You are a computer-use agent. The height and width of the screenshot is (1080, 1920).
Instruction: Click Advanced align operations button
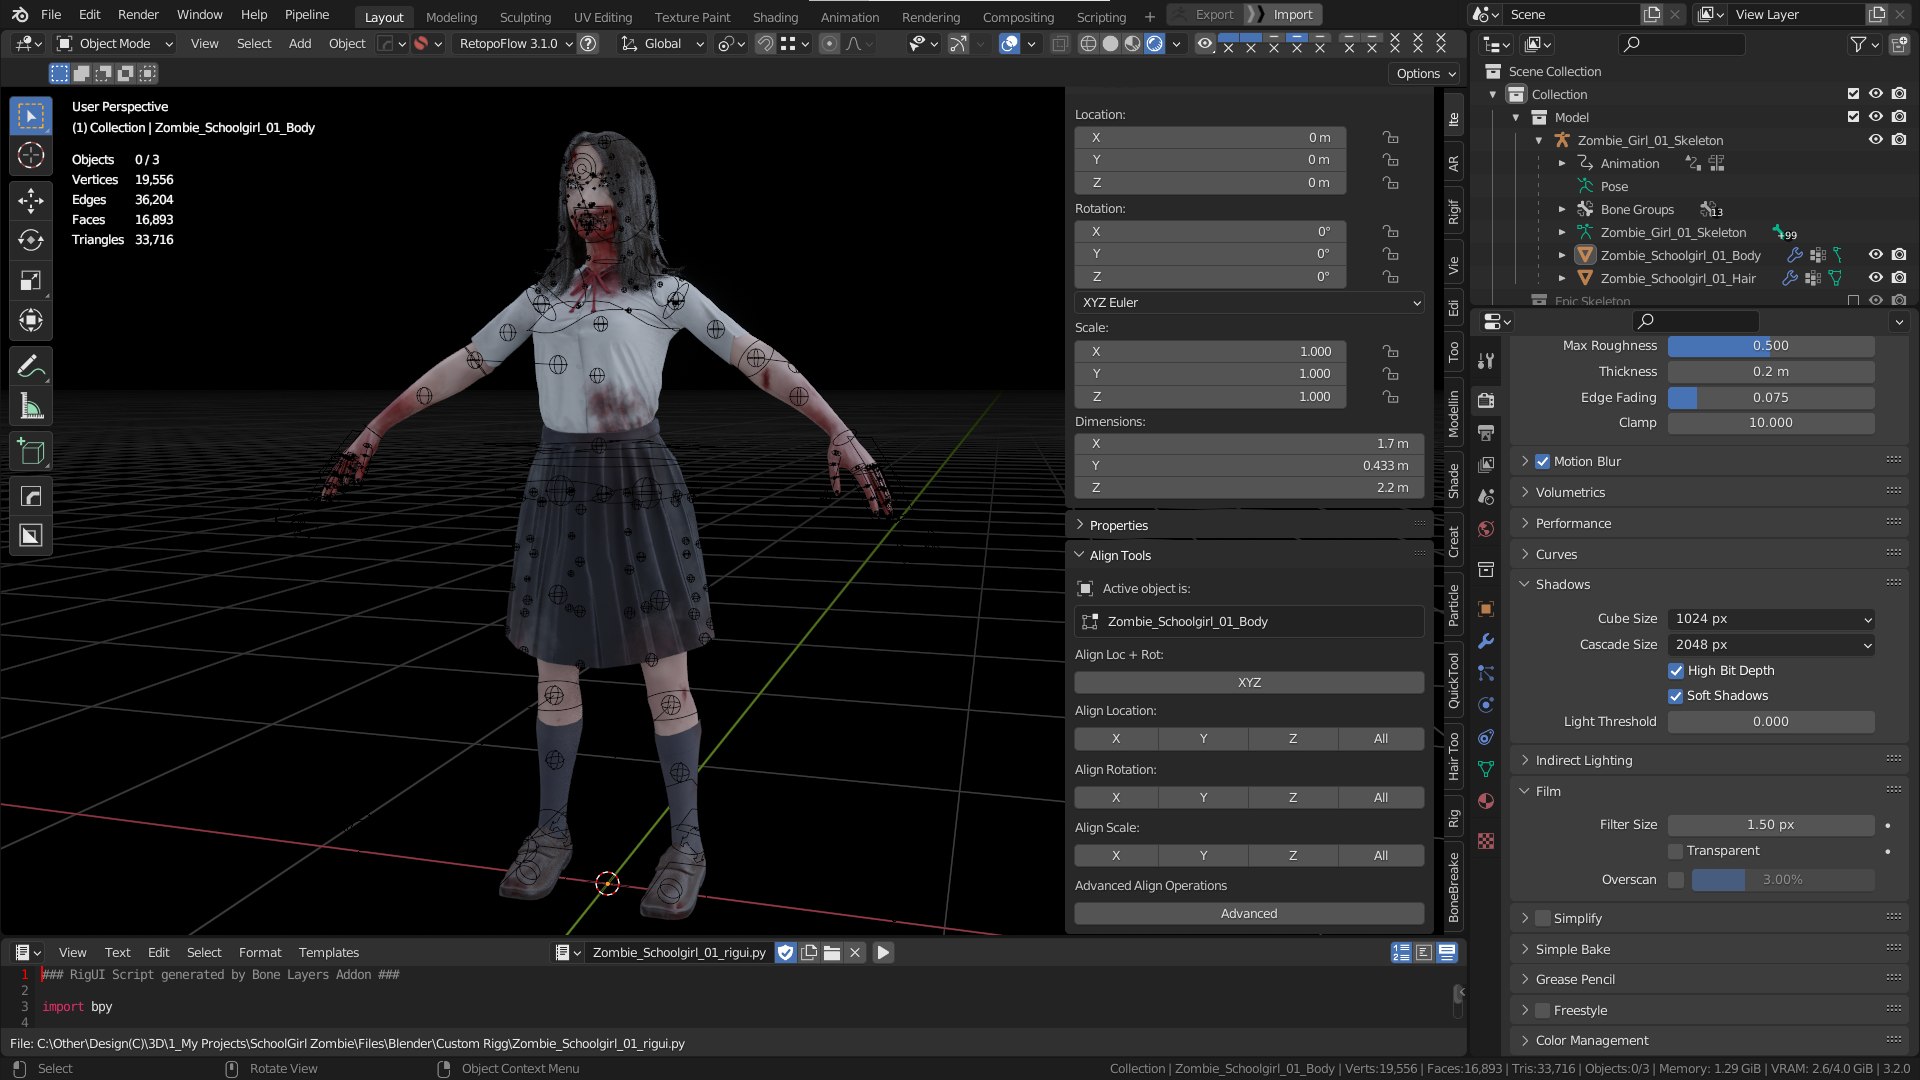[x=1249, y=914]
